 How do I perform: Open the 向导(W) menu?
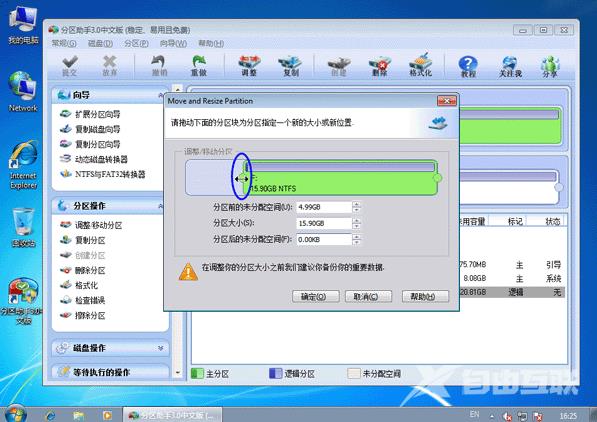tap(173, 43)
